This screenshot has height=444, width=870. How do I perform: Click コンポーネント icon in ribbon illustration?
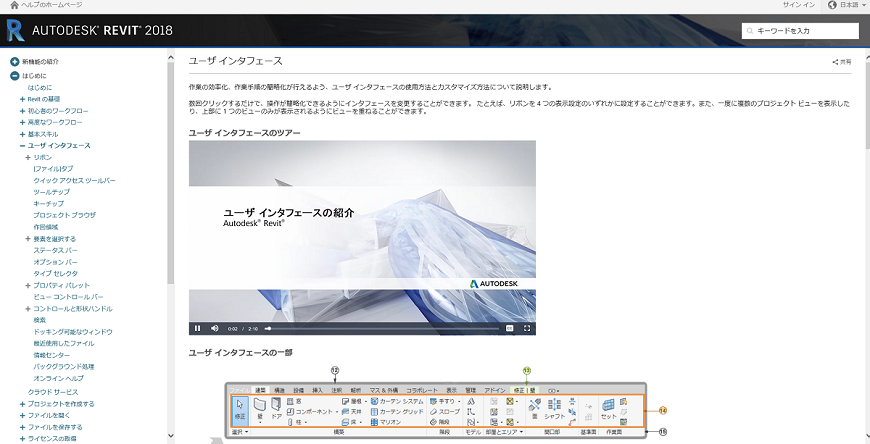pos(290,412)
